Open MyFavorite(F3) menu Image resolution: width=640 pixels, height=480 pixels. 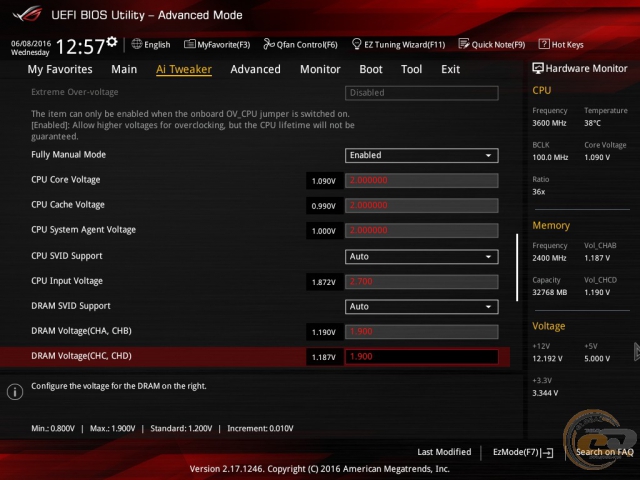(x=224, y=44)
